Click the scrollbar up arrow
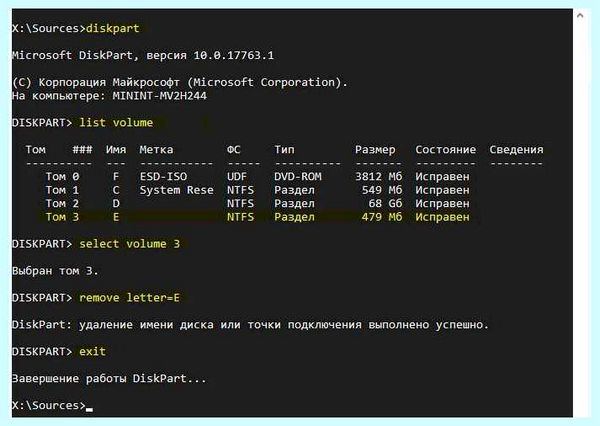The image size is (600, 426). coord(580,16)
